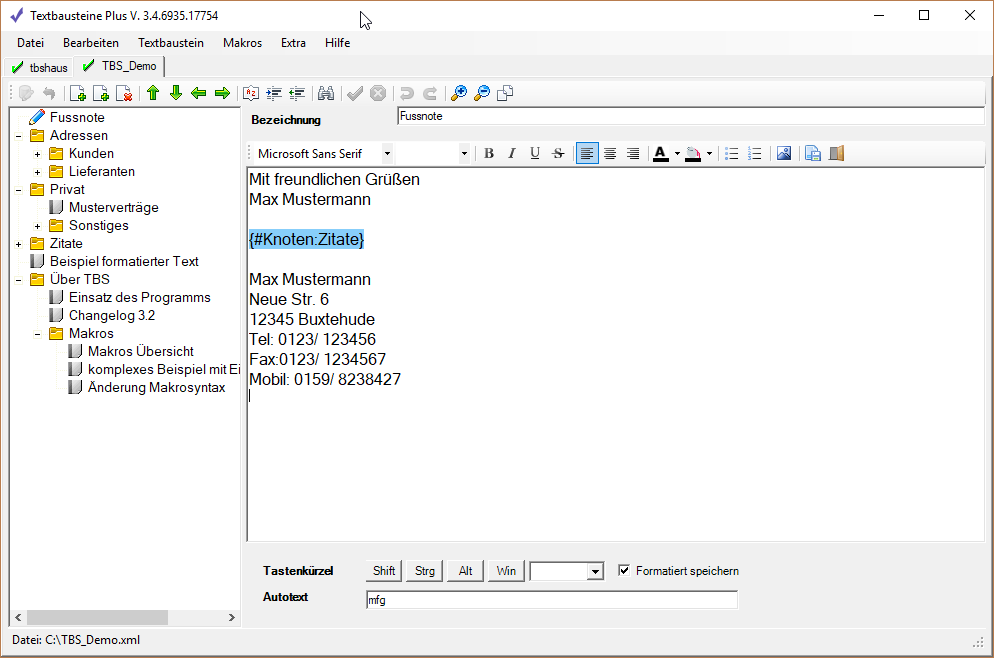Click the undo curved arrow icon

tap(406, 93)
